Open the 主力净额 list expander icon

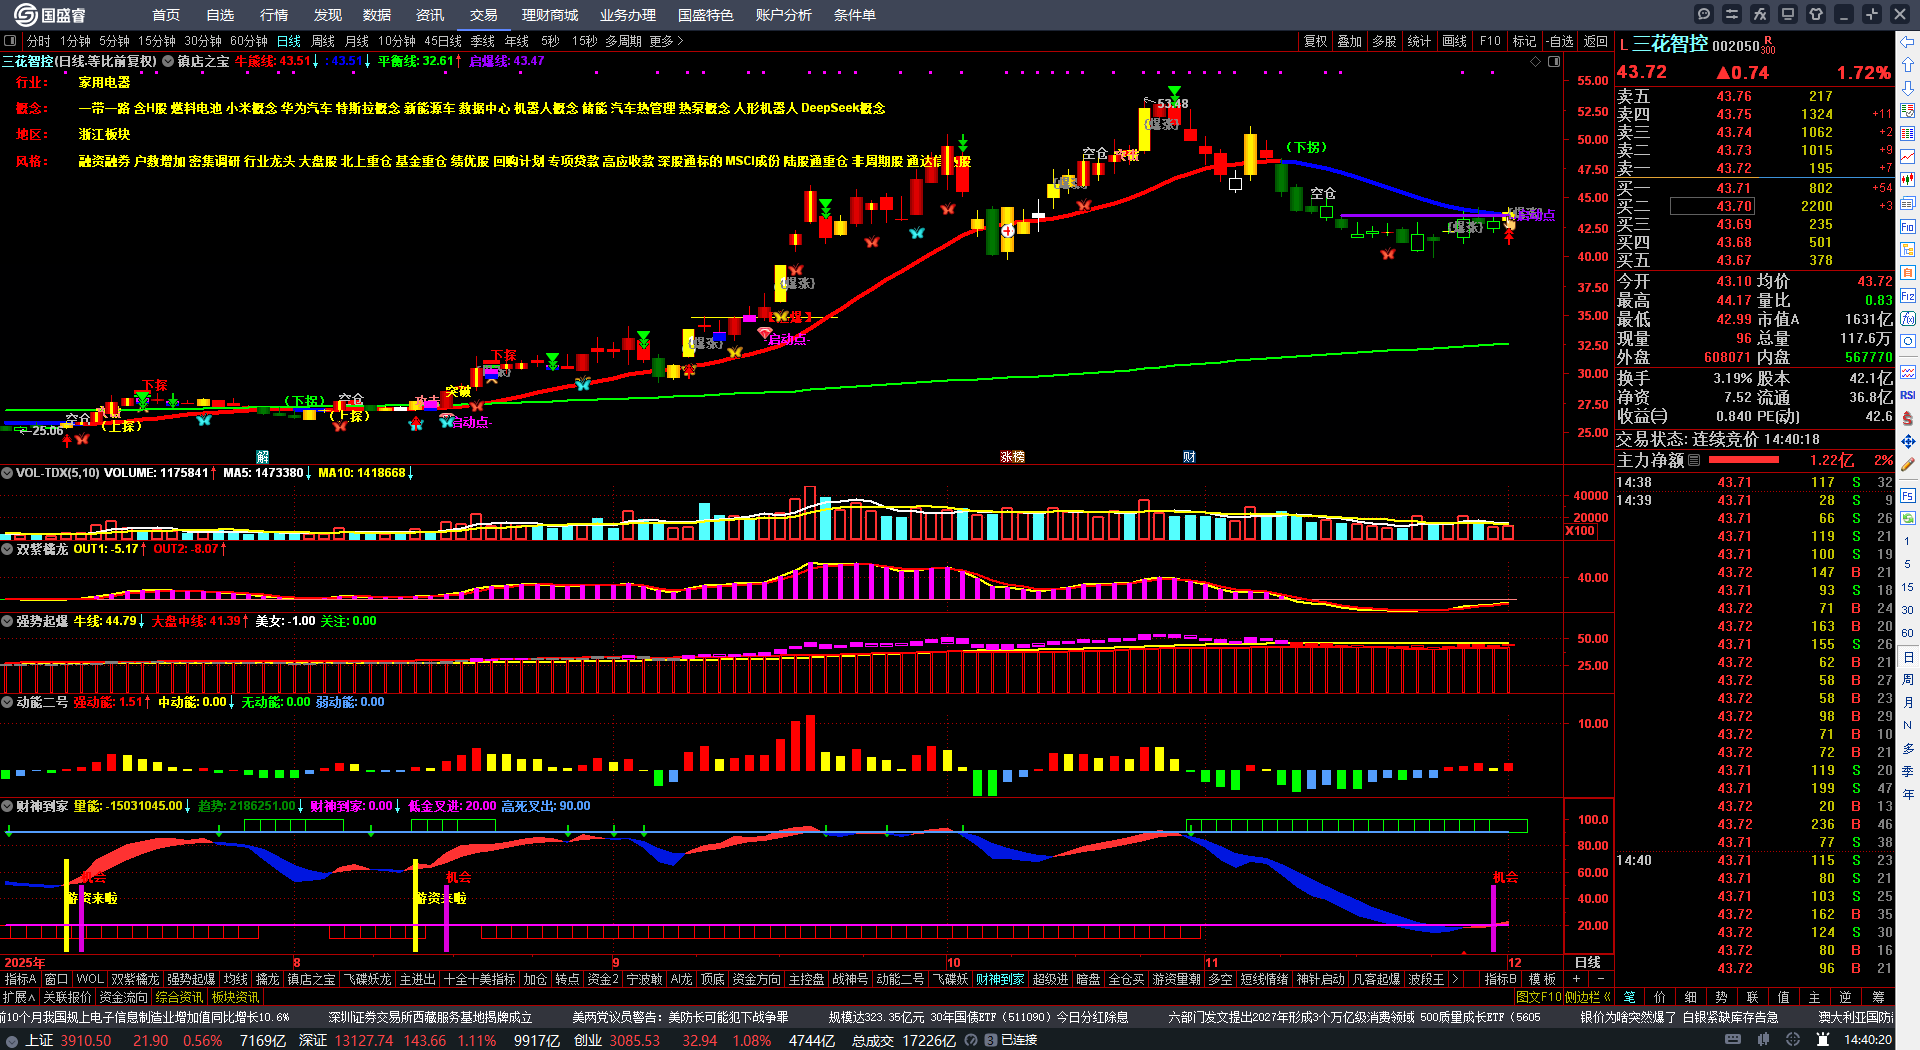[1694, 460]
